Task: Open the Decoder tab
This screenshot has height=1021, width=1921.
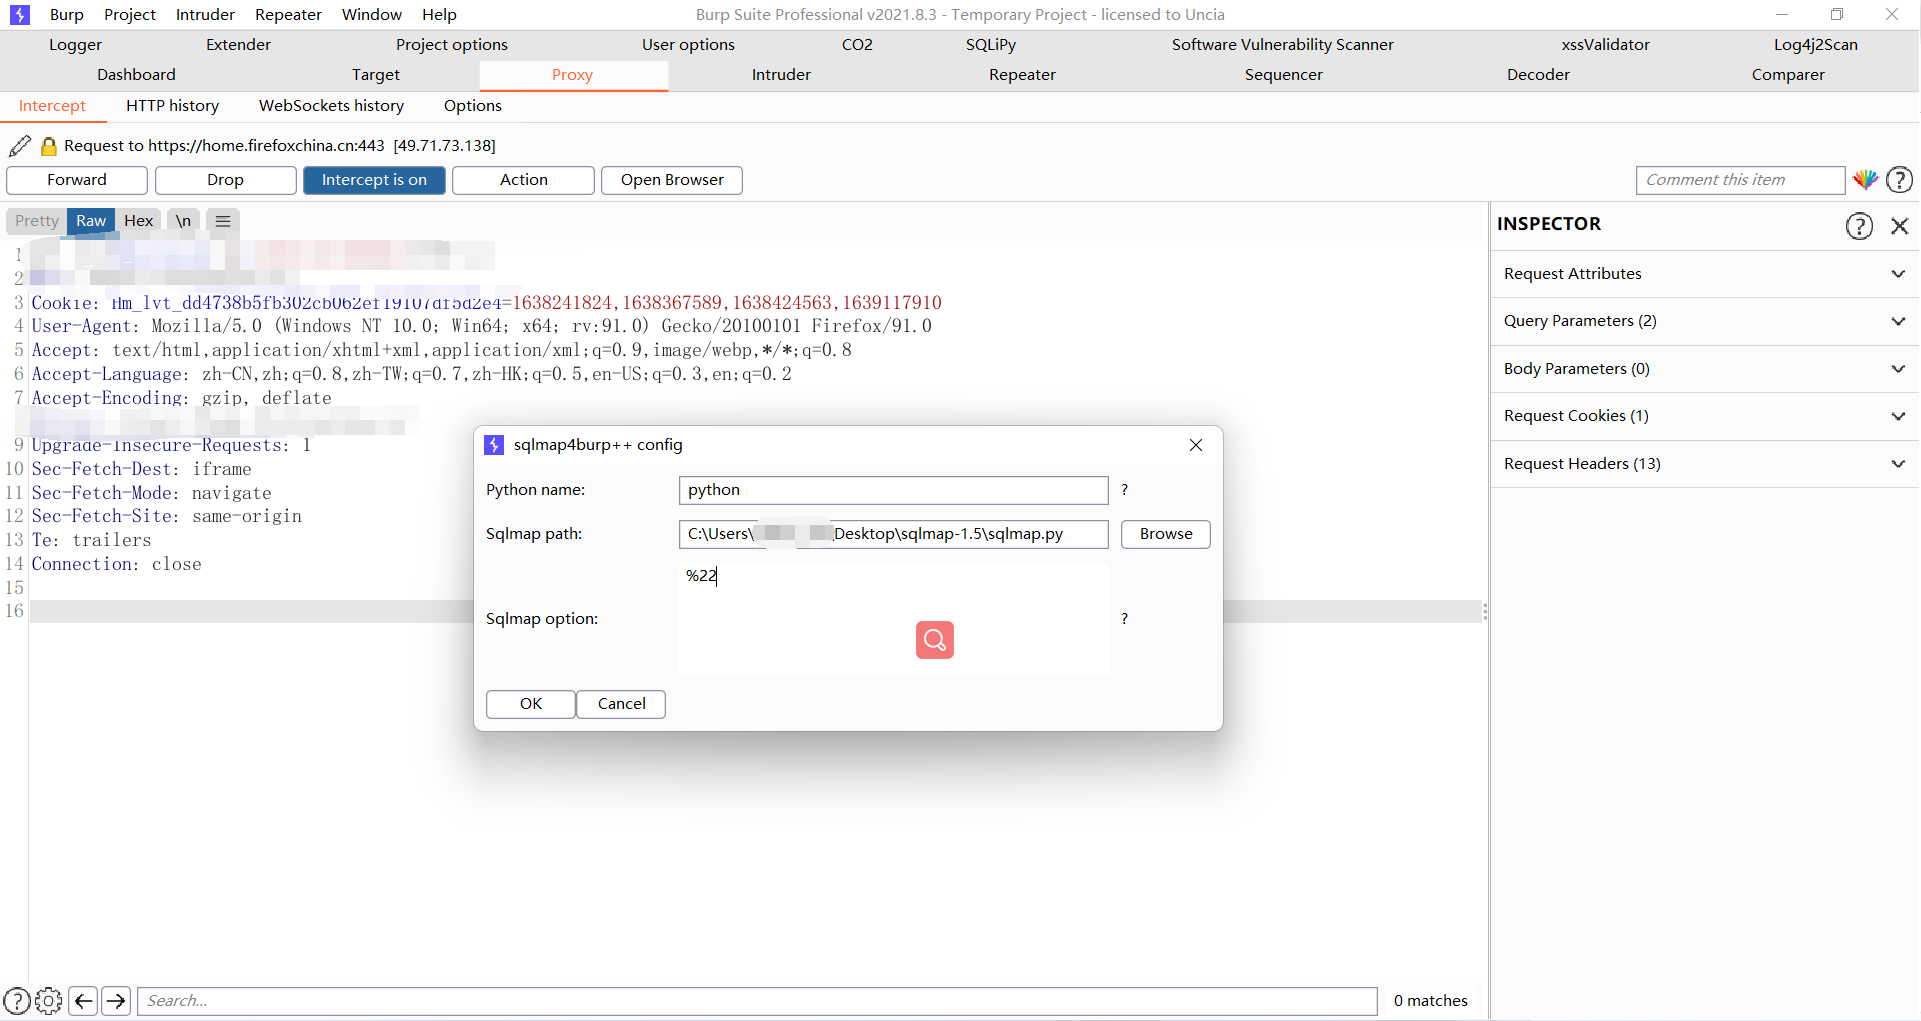Action: coord(1538,75)
